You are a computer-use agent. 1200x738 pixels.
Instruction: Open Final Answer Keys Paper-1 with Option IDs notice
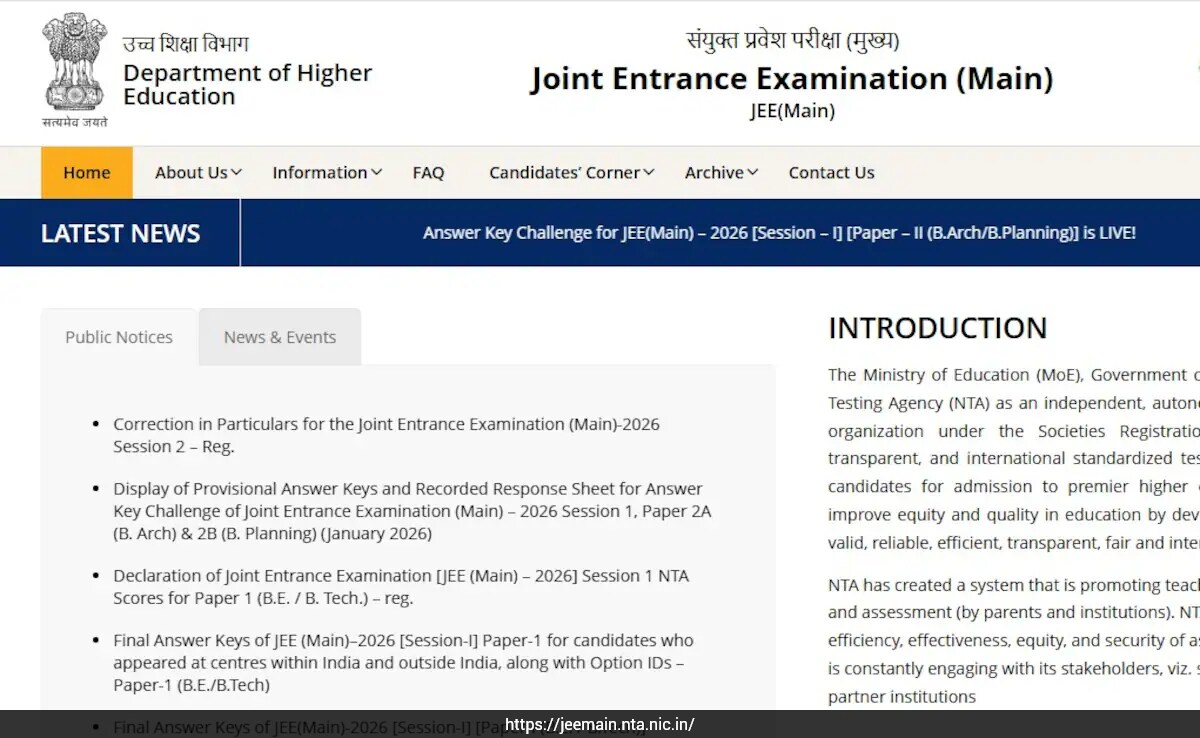pyautogui.click(x=403, y=663)
